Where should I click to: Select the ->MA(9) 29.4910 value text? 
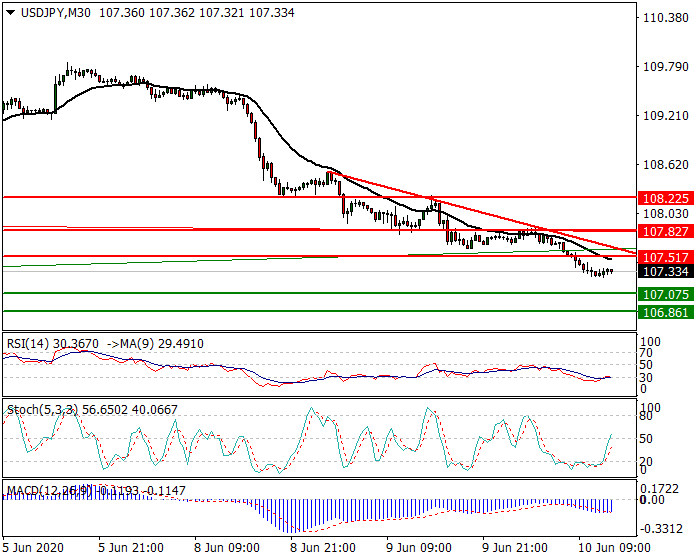[x=155, y=344]
